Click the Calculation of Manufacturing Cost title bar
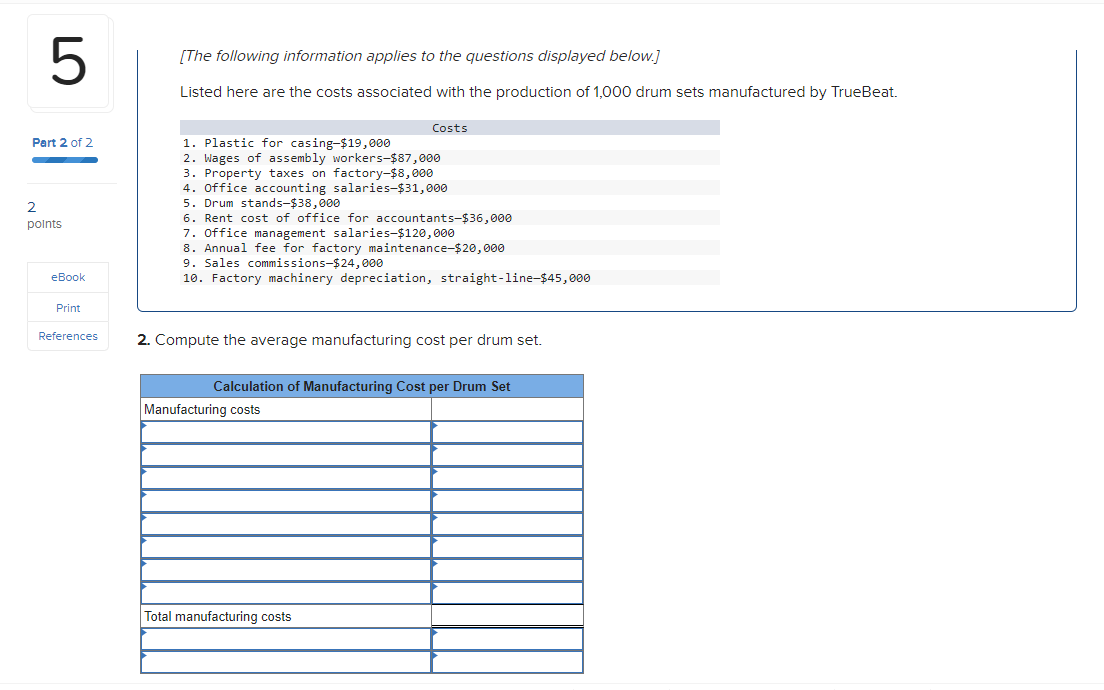The height and width of the screenshot is (690, 1104). click(x=362, y=386)
